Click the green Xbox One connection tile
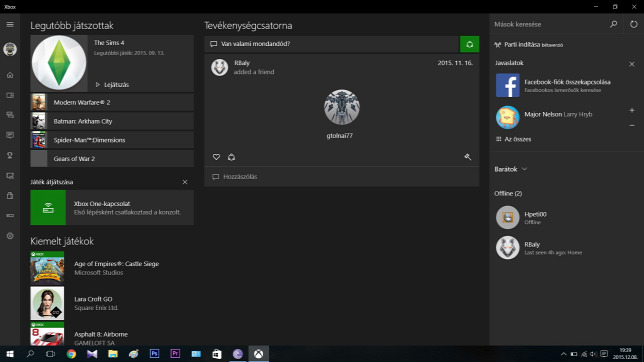 point(48,208)
